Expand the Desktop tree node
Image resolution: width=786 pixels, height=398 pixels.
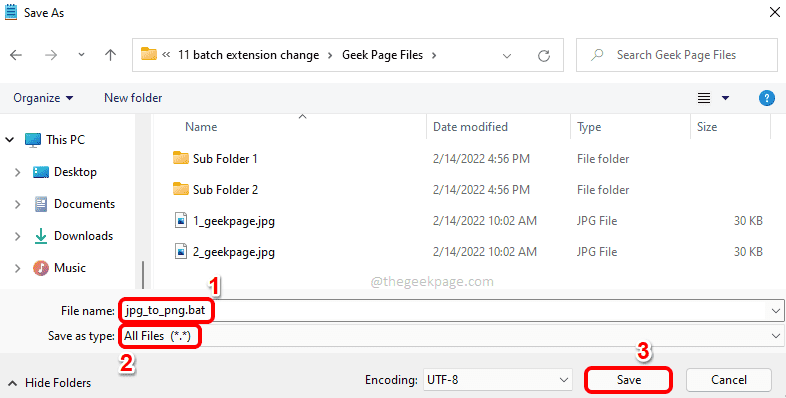pyautogui.click(x=18, y=172)
